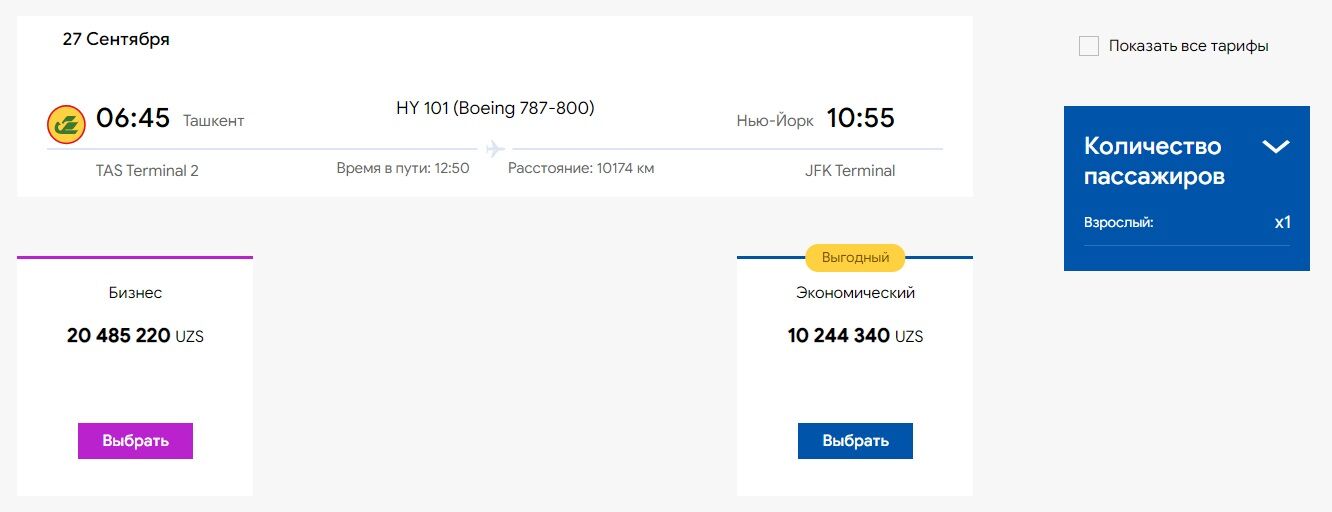Choose the 'Экономический' fare card
This screenshot has height=512, width=1332.
coord(855,376)
